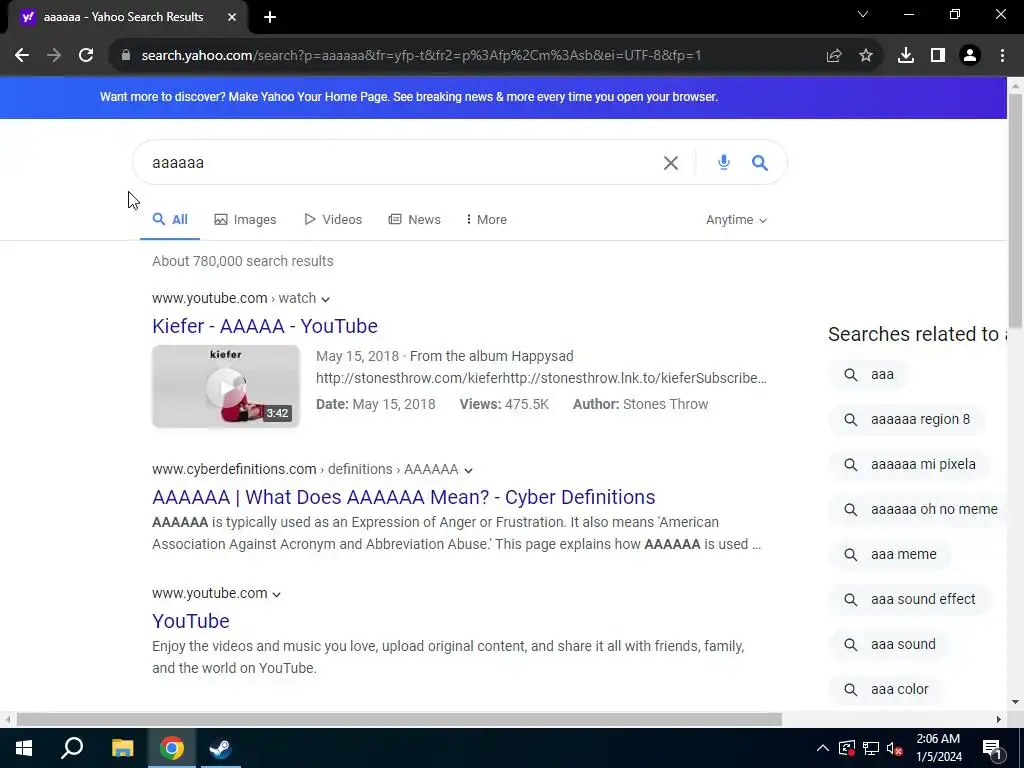
Task: Expand the Anytime filter dropdown
Action: [736, 220]
